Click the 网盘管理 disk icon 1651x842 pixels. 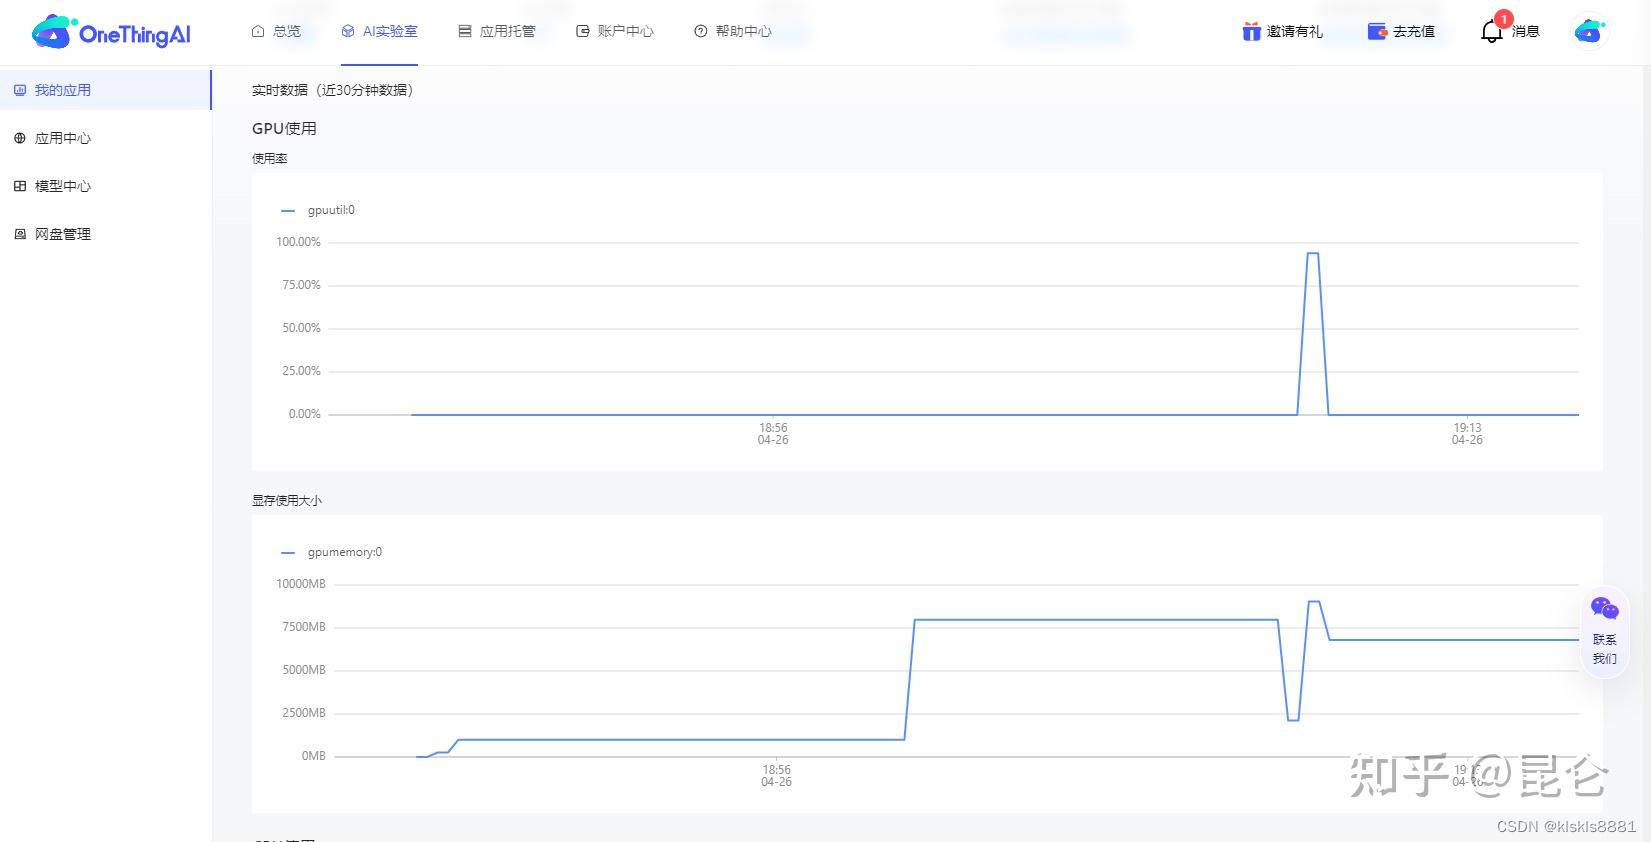(x=20, y=234)
